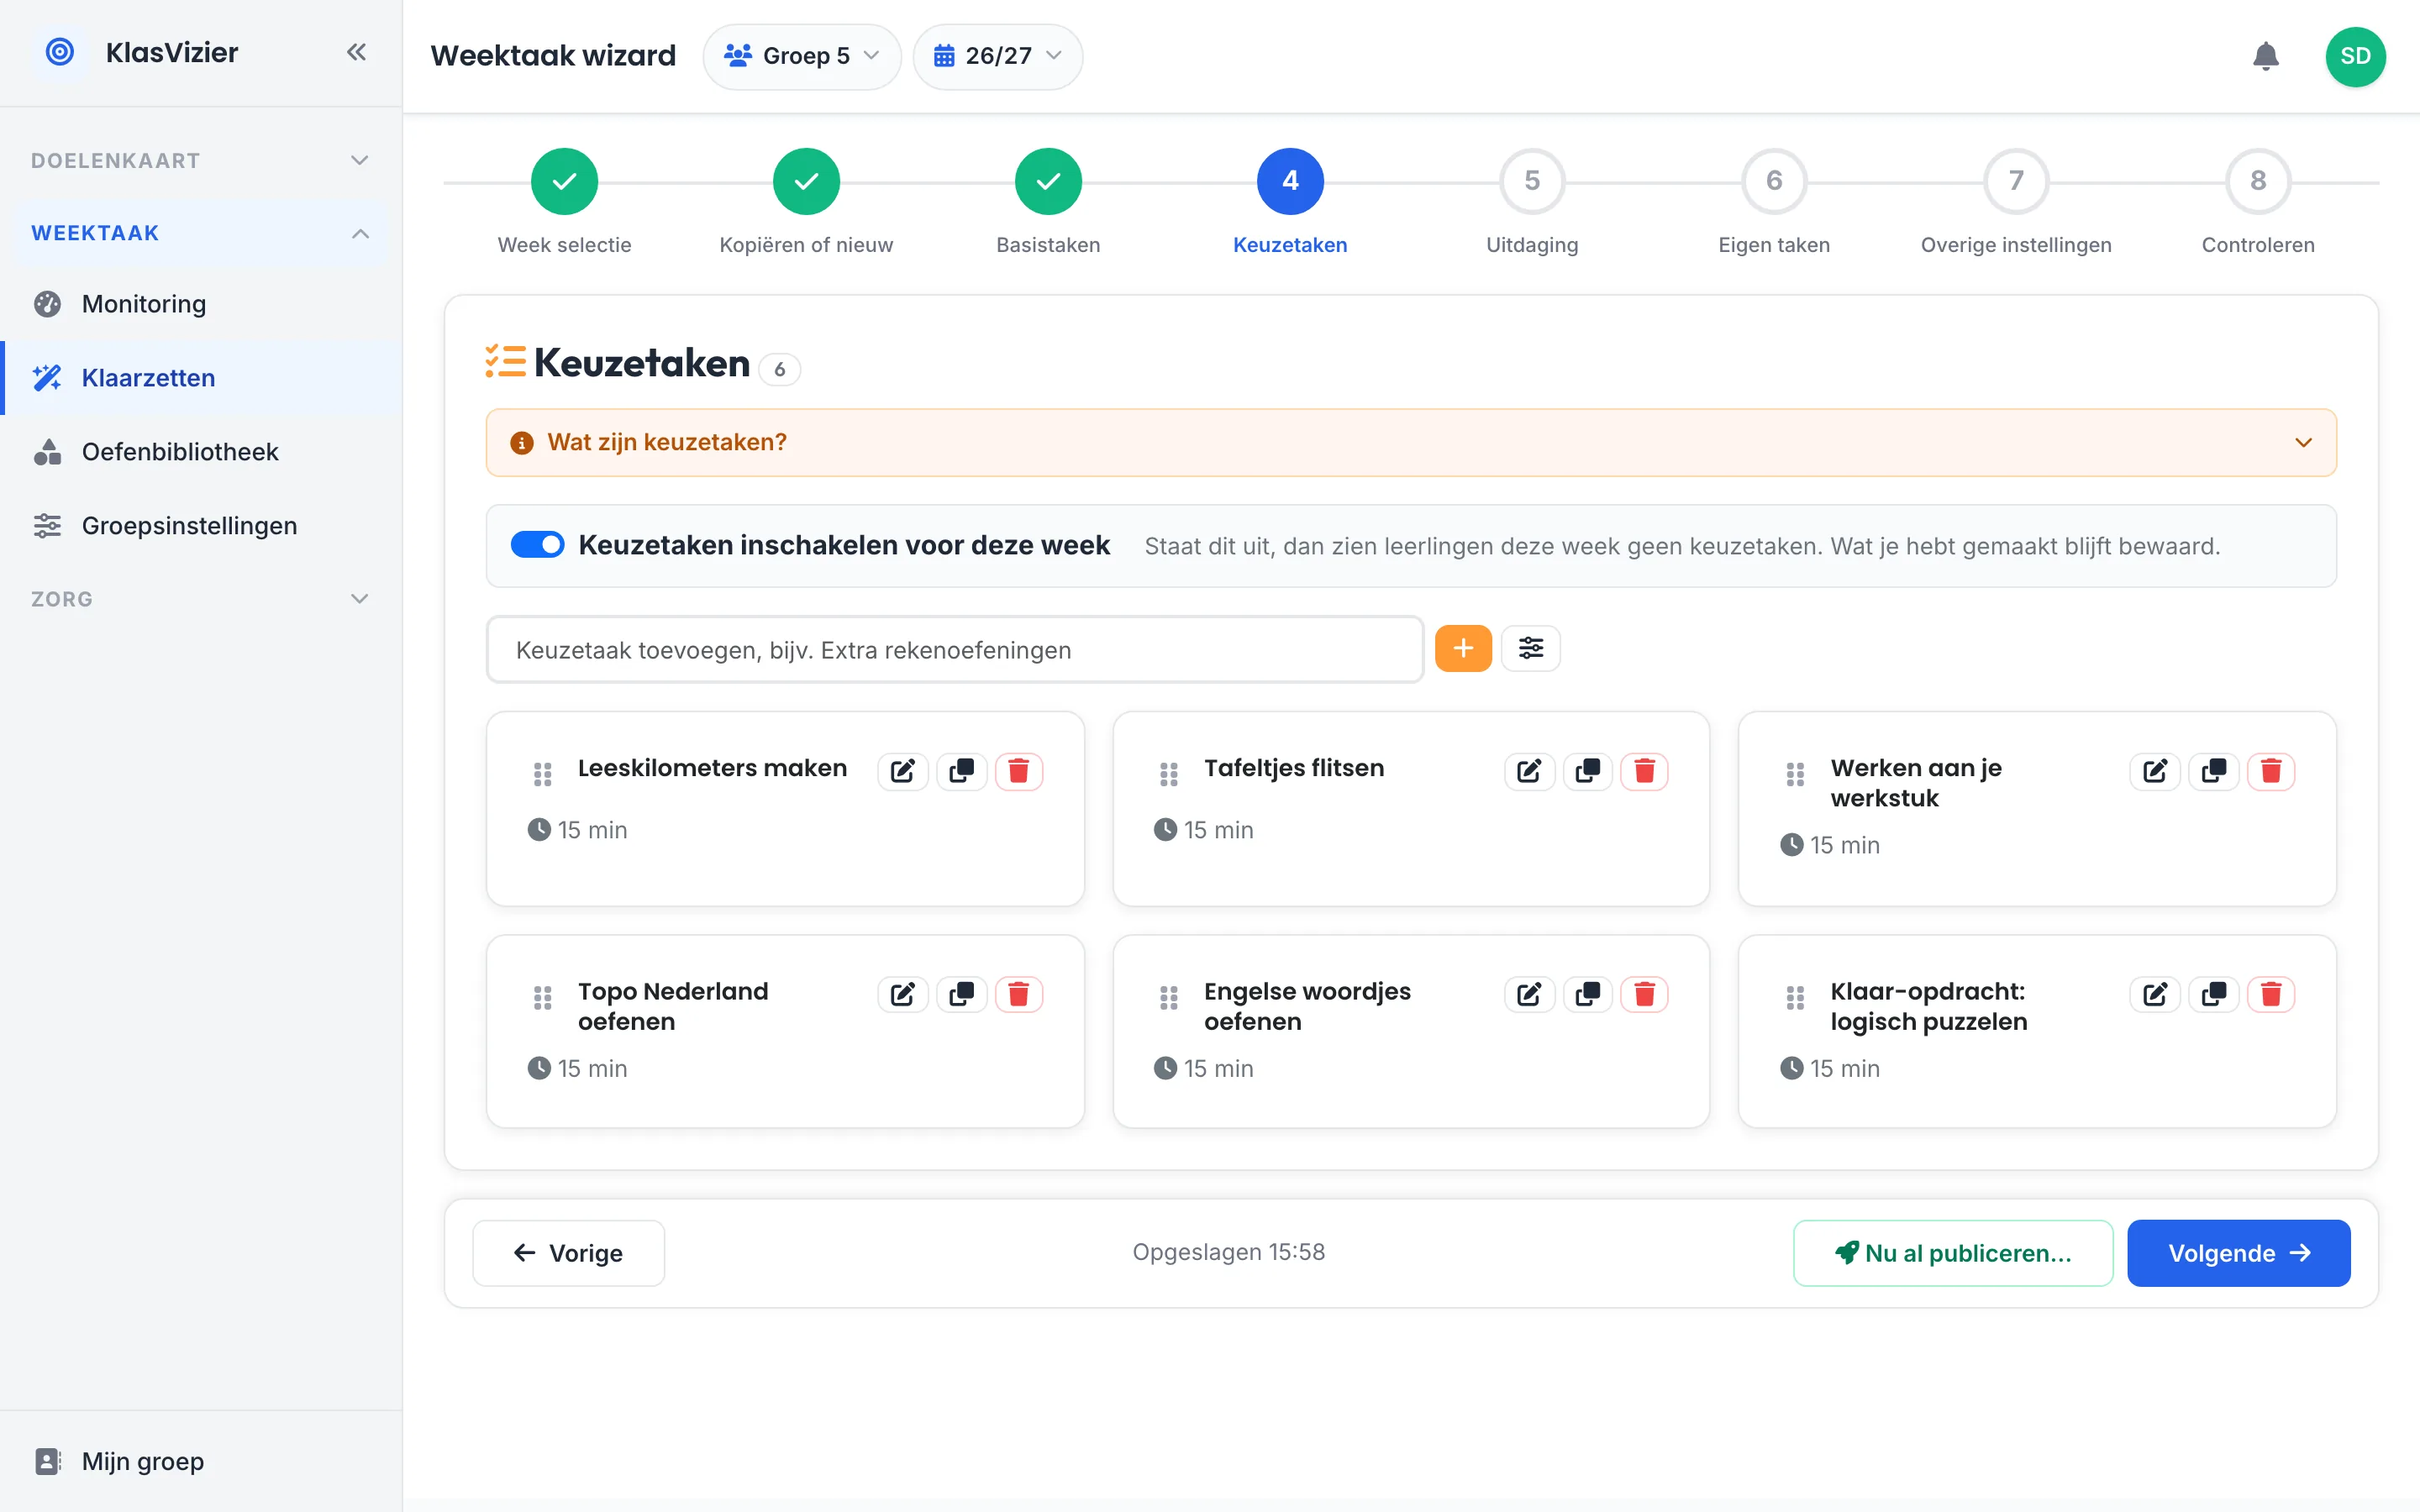Duplicate the Engelse woordjes oefenen task
2420x1512 pixels.
pos(1587,994)
